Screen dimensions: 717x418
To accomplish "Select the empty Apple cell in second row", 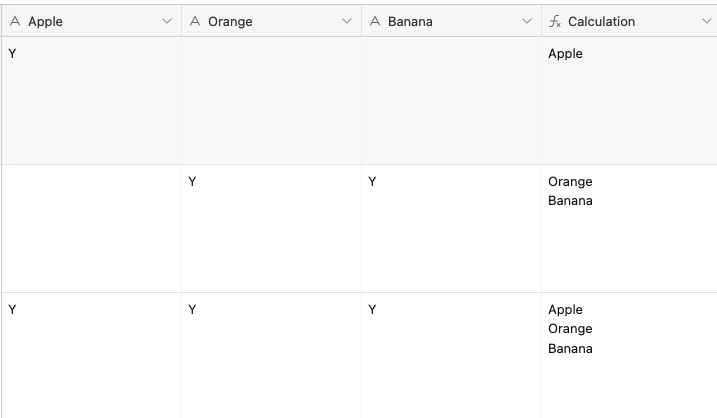I will [91, 229].
